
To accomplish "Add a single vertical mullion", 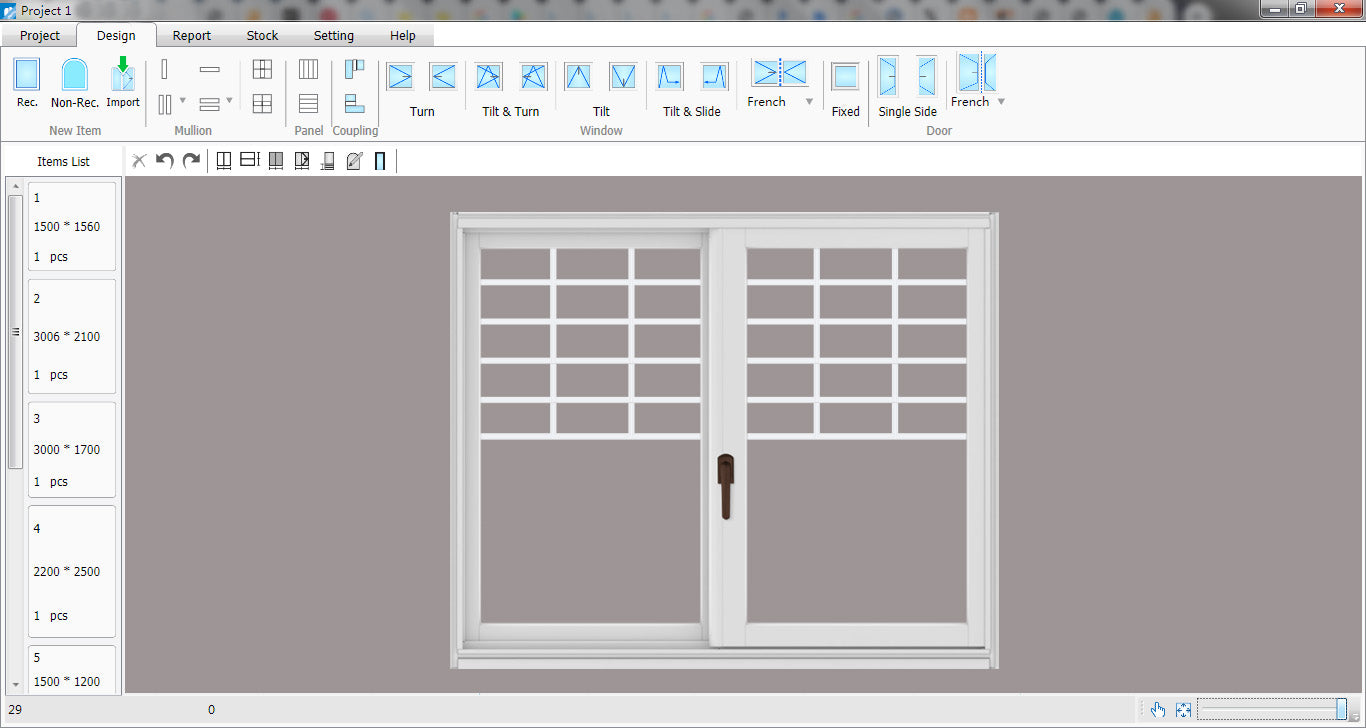I will 165,69.
